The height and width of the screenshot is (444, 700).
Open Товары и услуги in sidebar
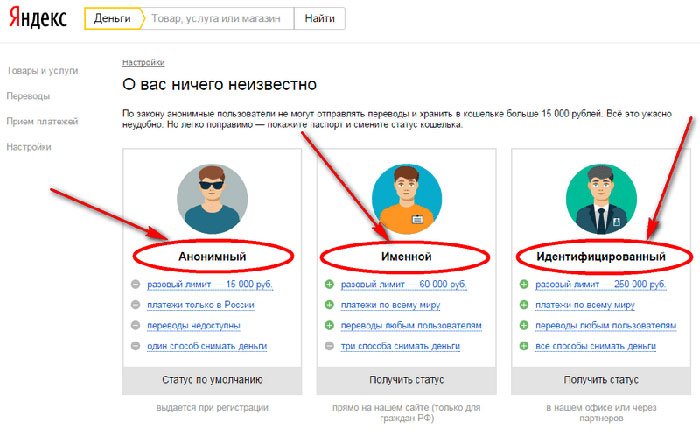(43, 71)
